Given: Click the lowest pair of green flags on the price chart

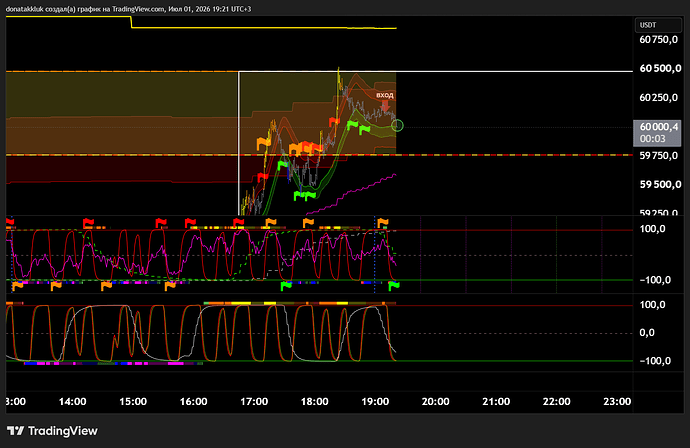Looking at the screenshot, I should click(x=305, y=195).
